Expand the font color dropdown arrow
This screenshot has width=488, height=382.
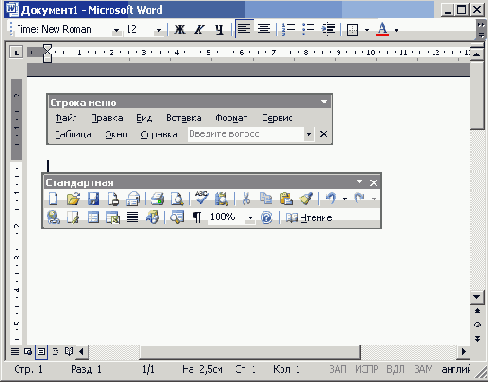coord(396,30)
